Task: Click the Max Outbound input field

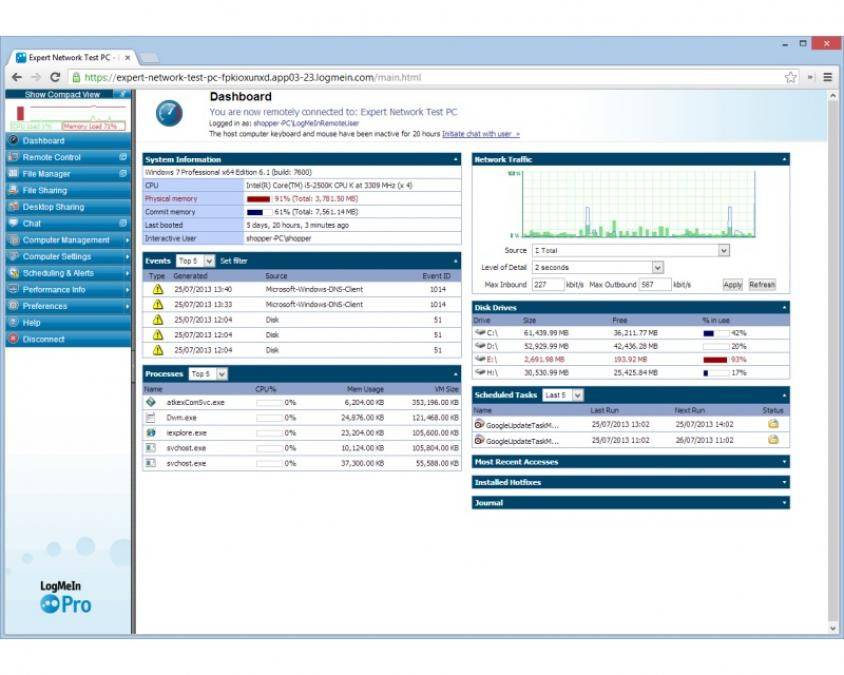Action: (x=655, y=285)
